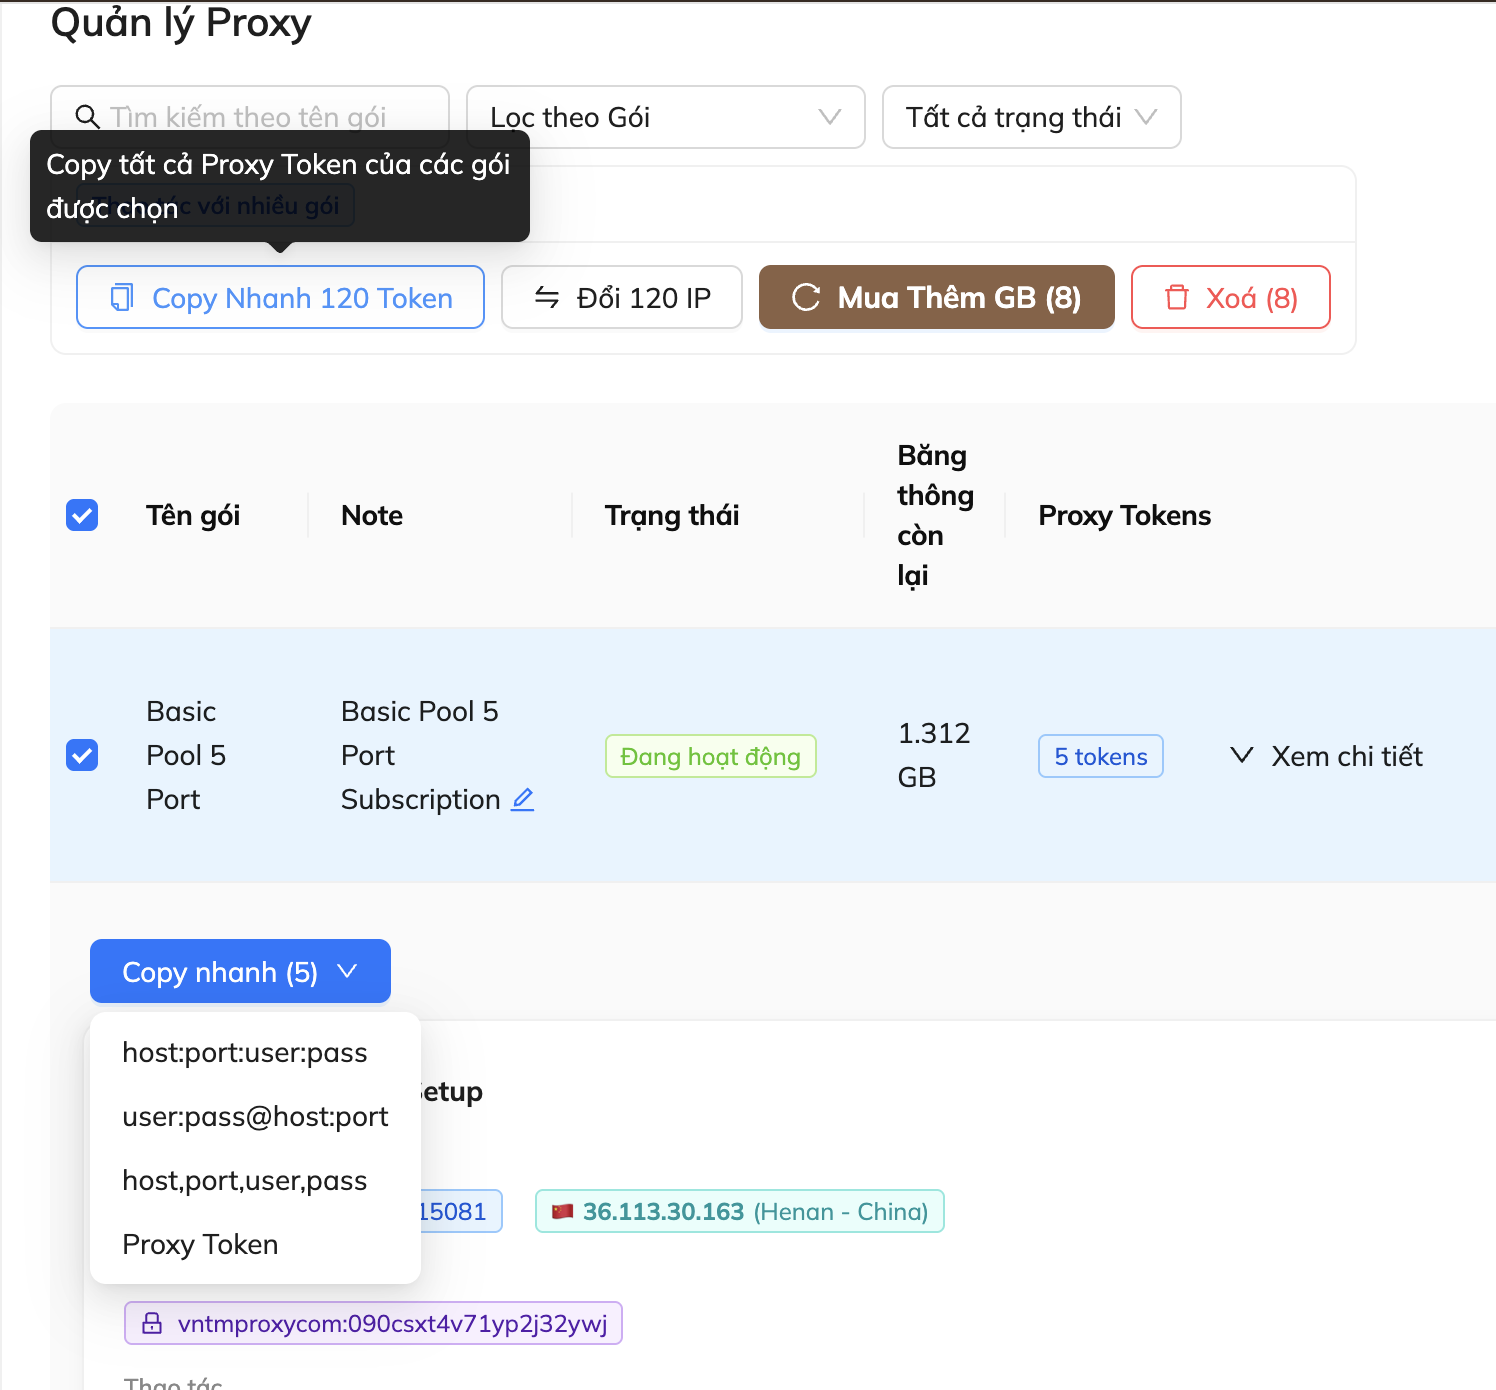The image size is (1496, 1390).
Task: Open the Tất cả trạng thái status filter
Action: pyautogui.click(x=1031, y=117)
